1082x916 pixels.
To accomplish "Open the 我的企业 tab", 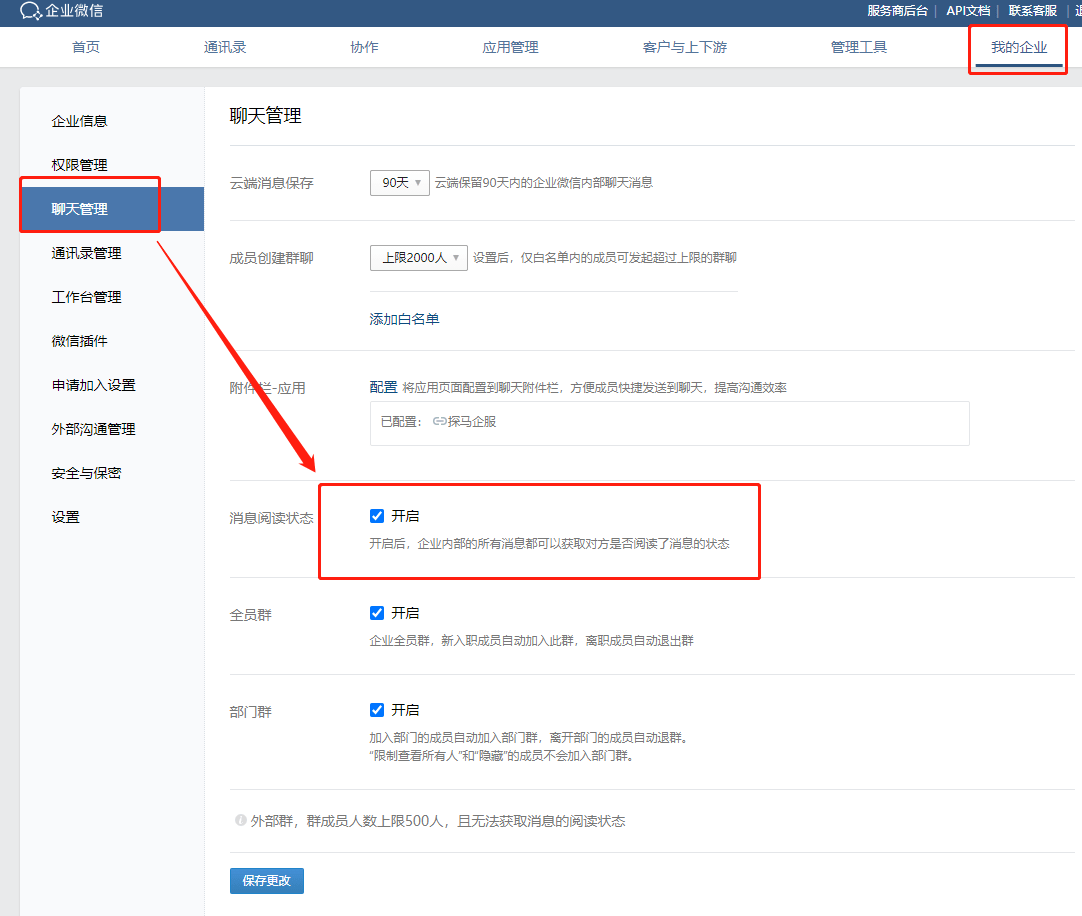I will 1019,47.
